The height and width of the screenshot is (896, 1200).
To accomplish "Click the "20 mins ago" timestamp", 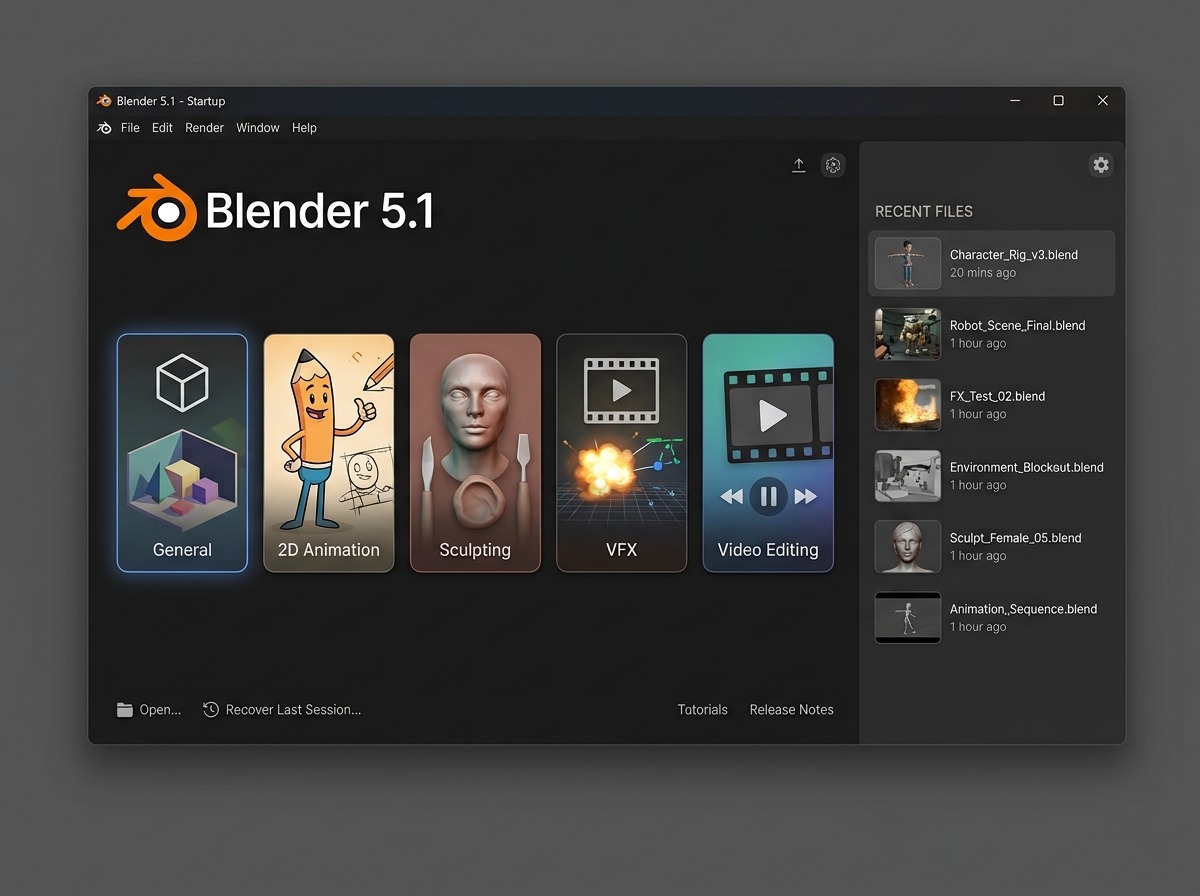I will tap(983, 273).
